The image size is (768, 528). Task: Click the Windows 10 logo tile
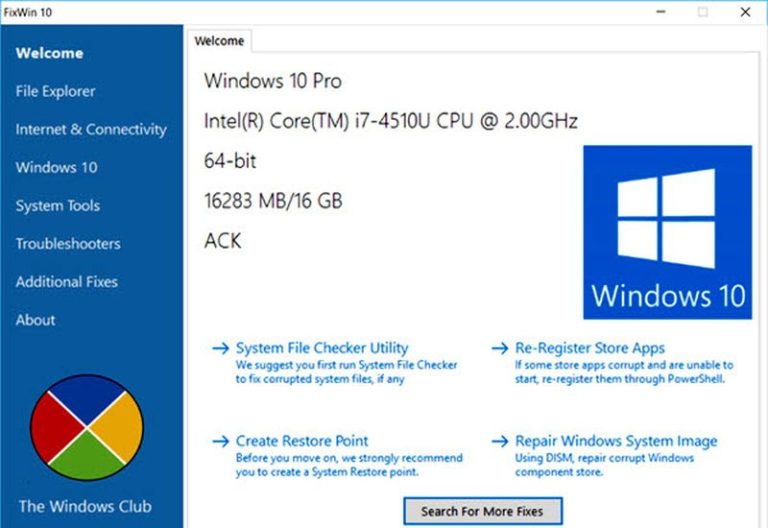[667, 232]
